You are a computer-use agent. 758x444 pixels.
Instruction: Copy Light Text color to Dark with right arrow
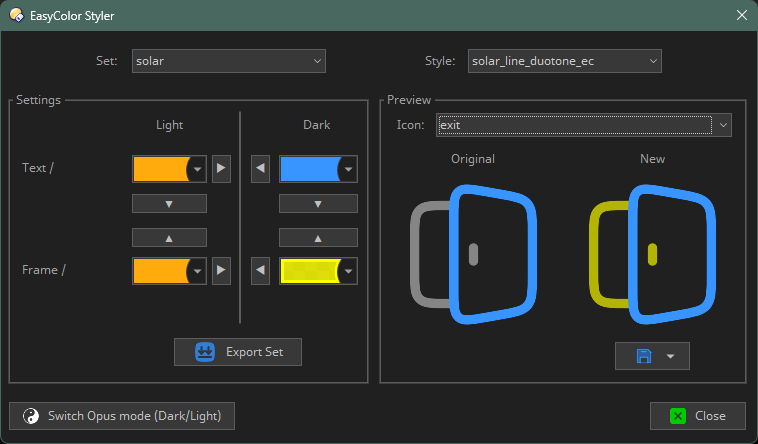coord(221,168)
